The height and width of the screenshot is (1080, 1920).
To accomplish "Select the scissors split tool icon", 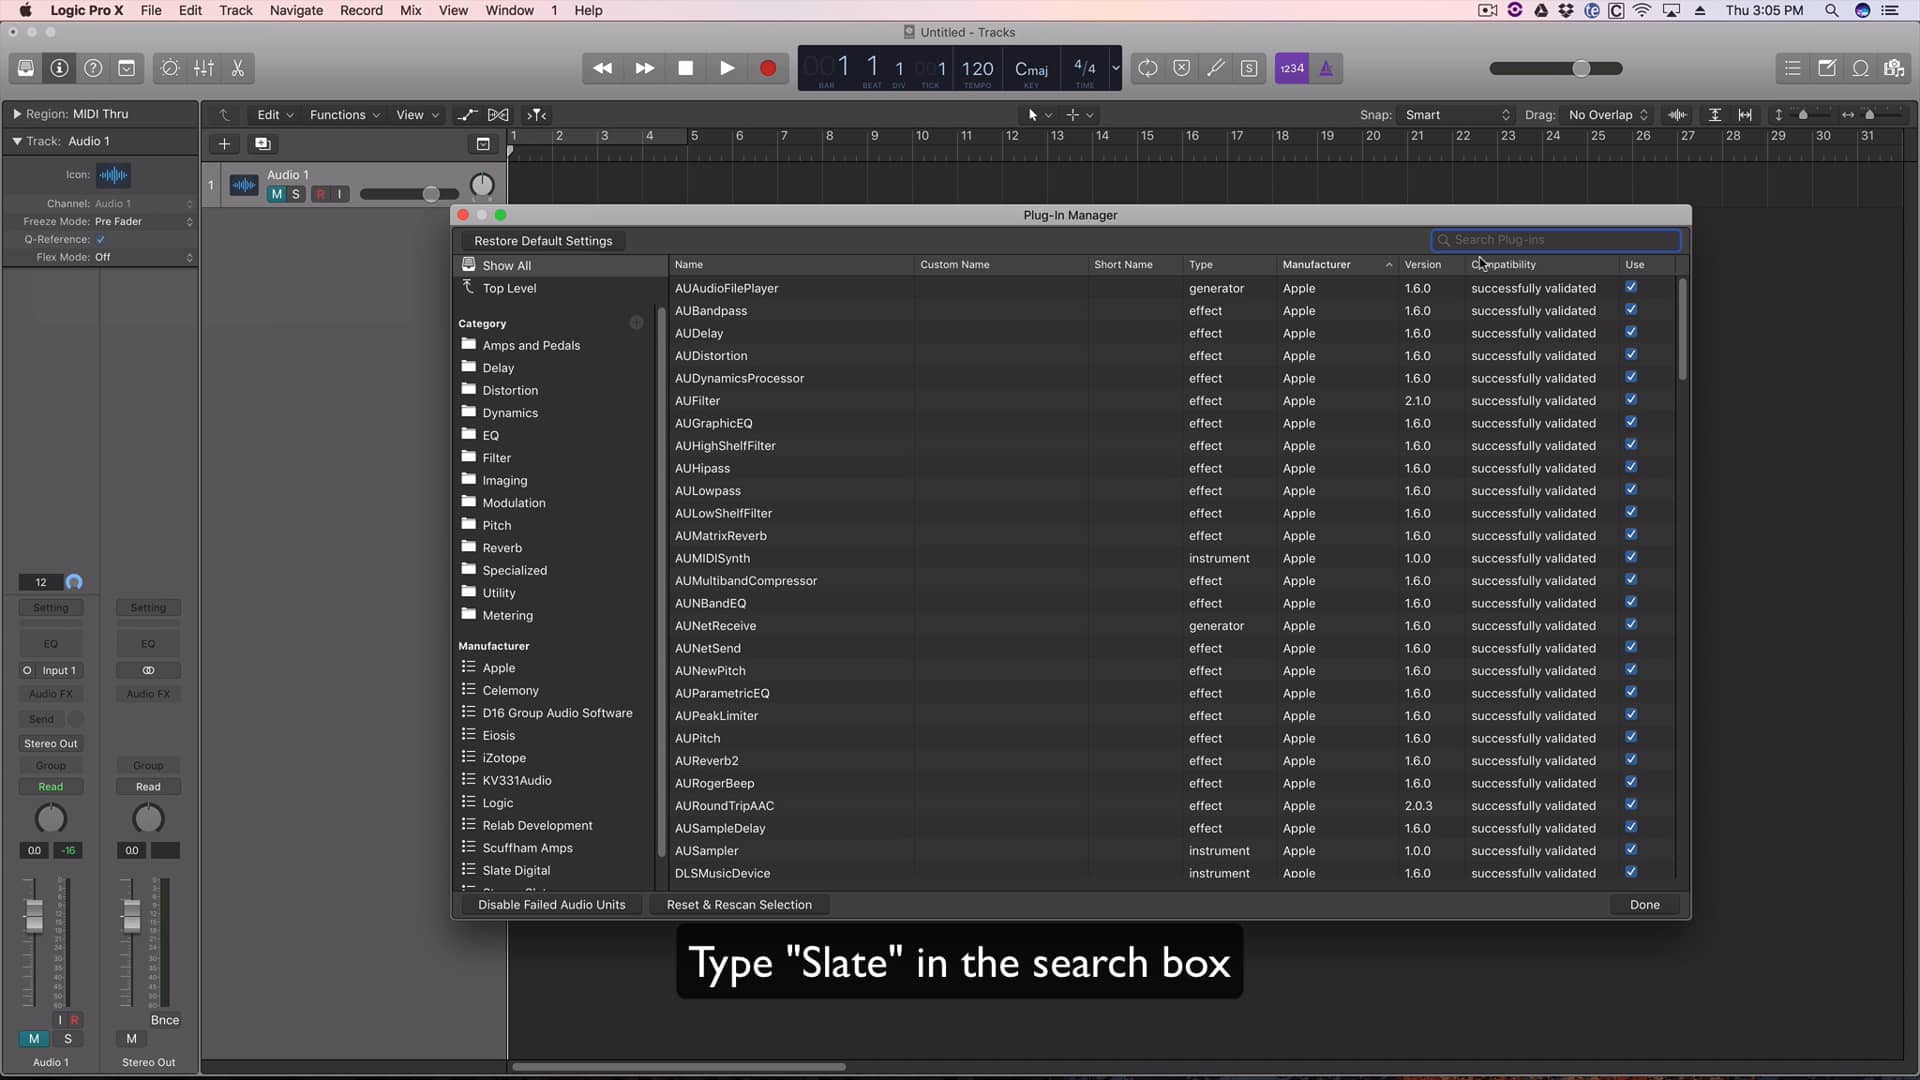I will (x=237, y=68).
